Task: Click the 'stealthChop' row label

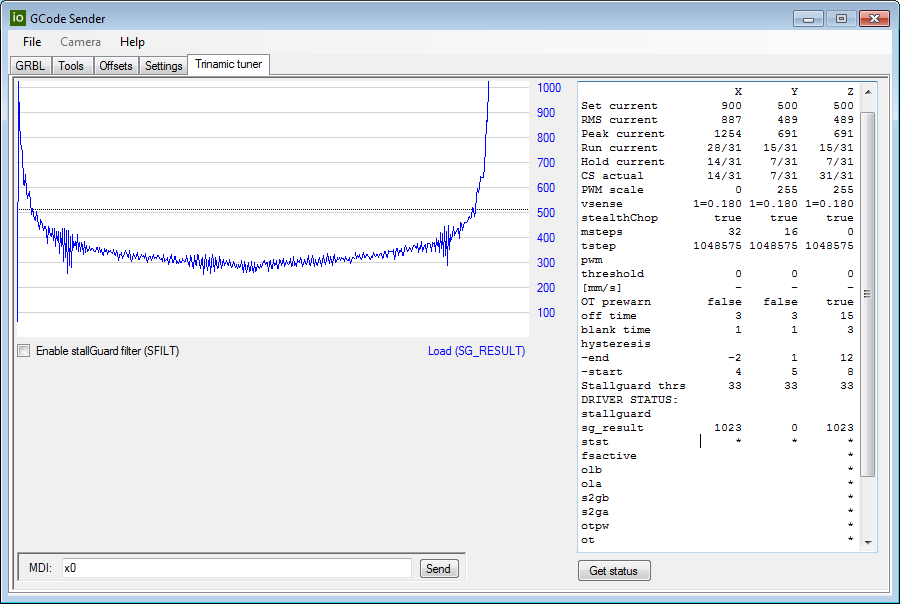Action: [619, 218]
